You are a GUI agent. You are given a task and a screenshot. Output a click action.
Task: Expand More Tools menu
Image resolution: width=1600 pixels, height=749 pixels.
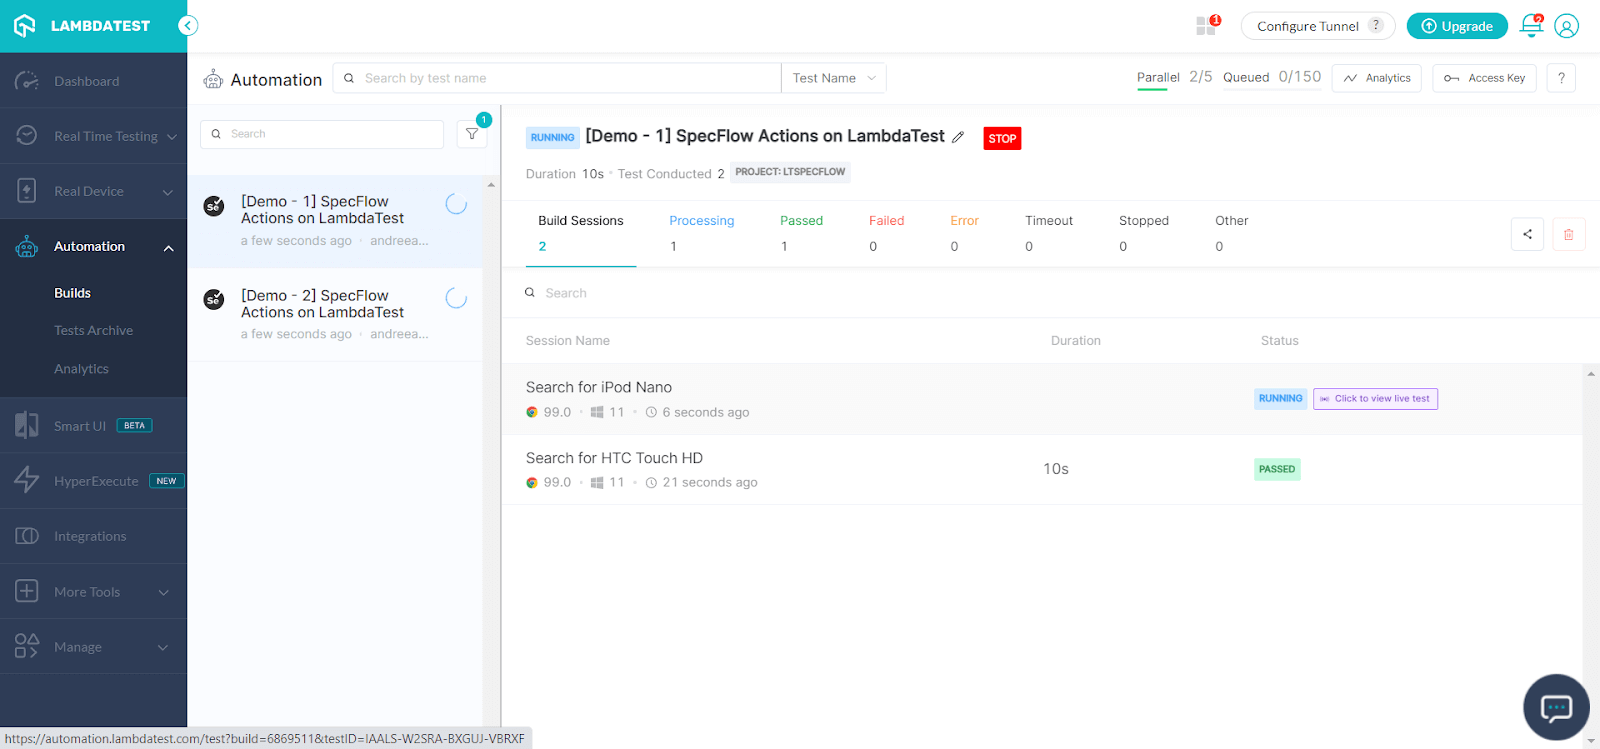(x=163, y=592)
